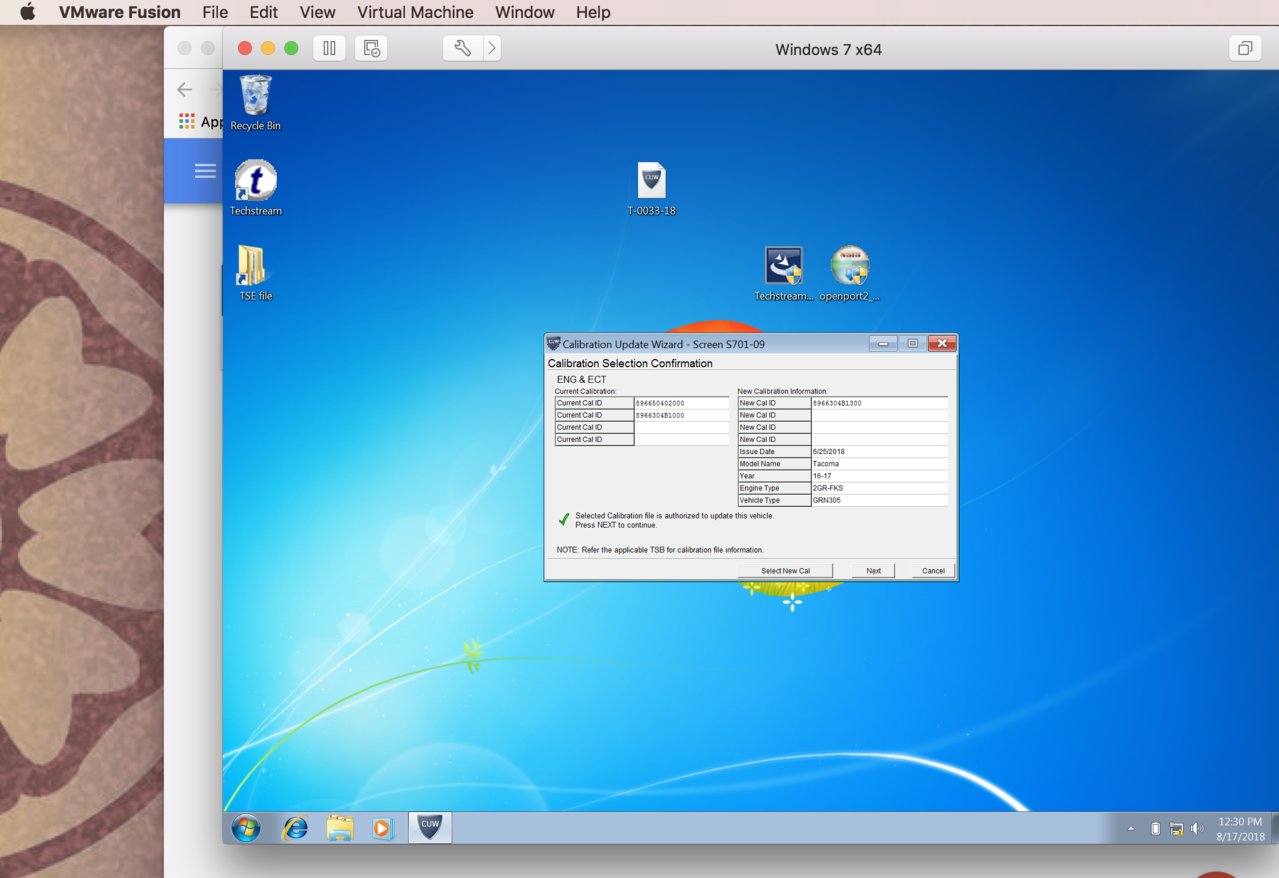
Task: Enter VMware Unity view at title bar right
Action: point(1245,48)
